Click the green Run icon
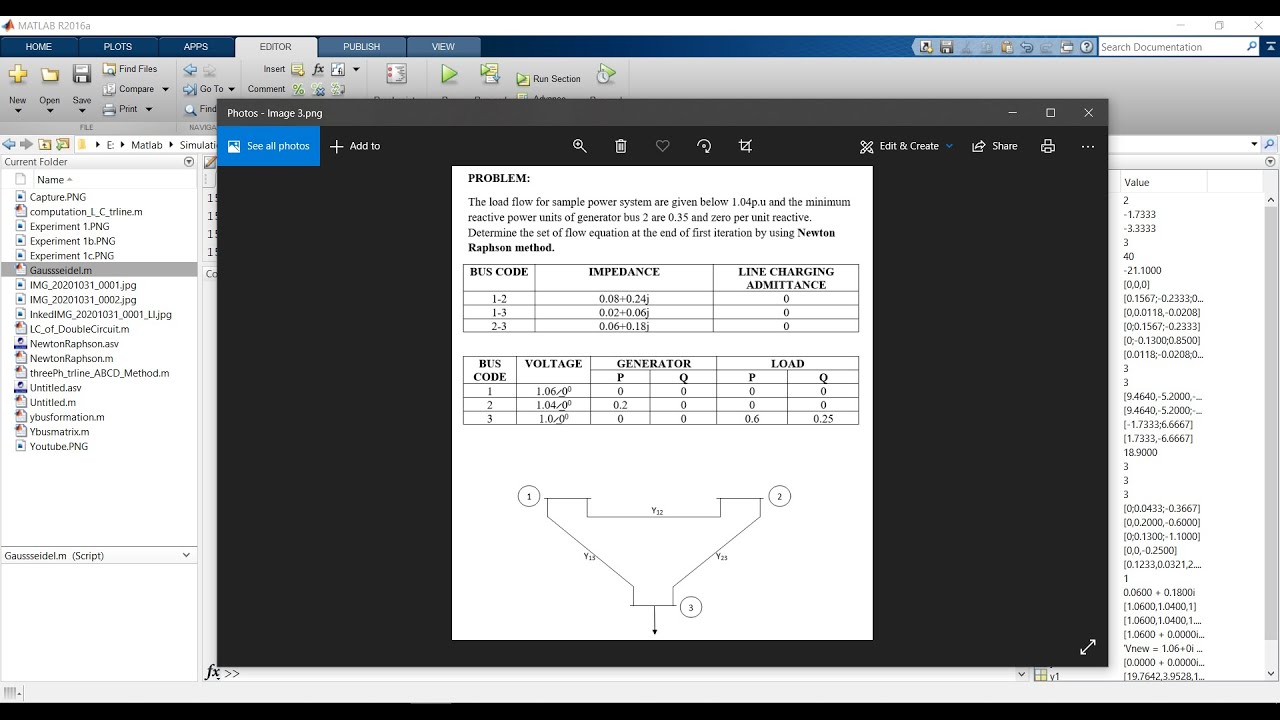 coord(449,74)
